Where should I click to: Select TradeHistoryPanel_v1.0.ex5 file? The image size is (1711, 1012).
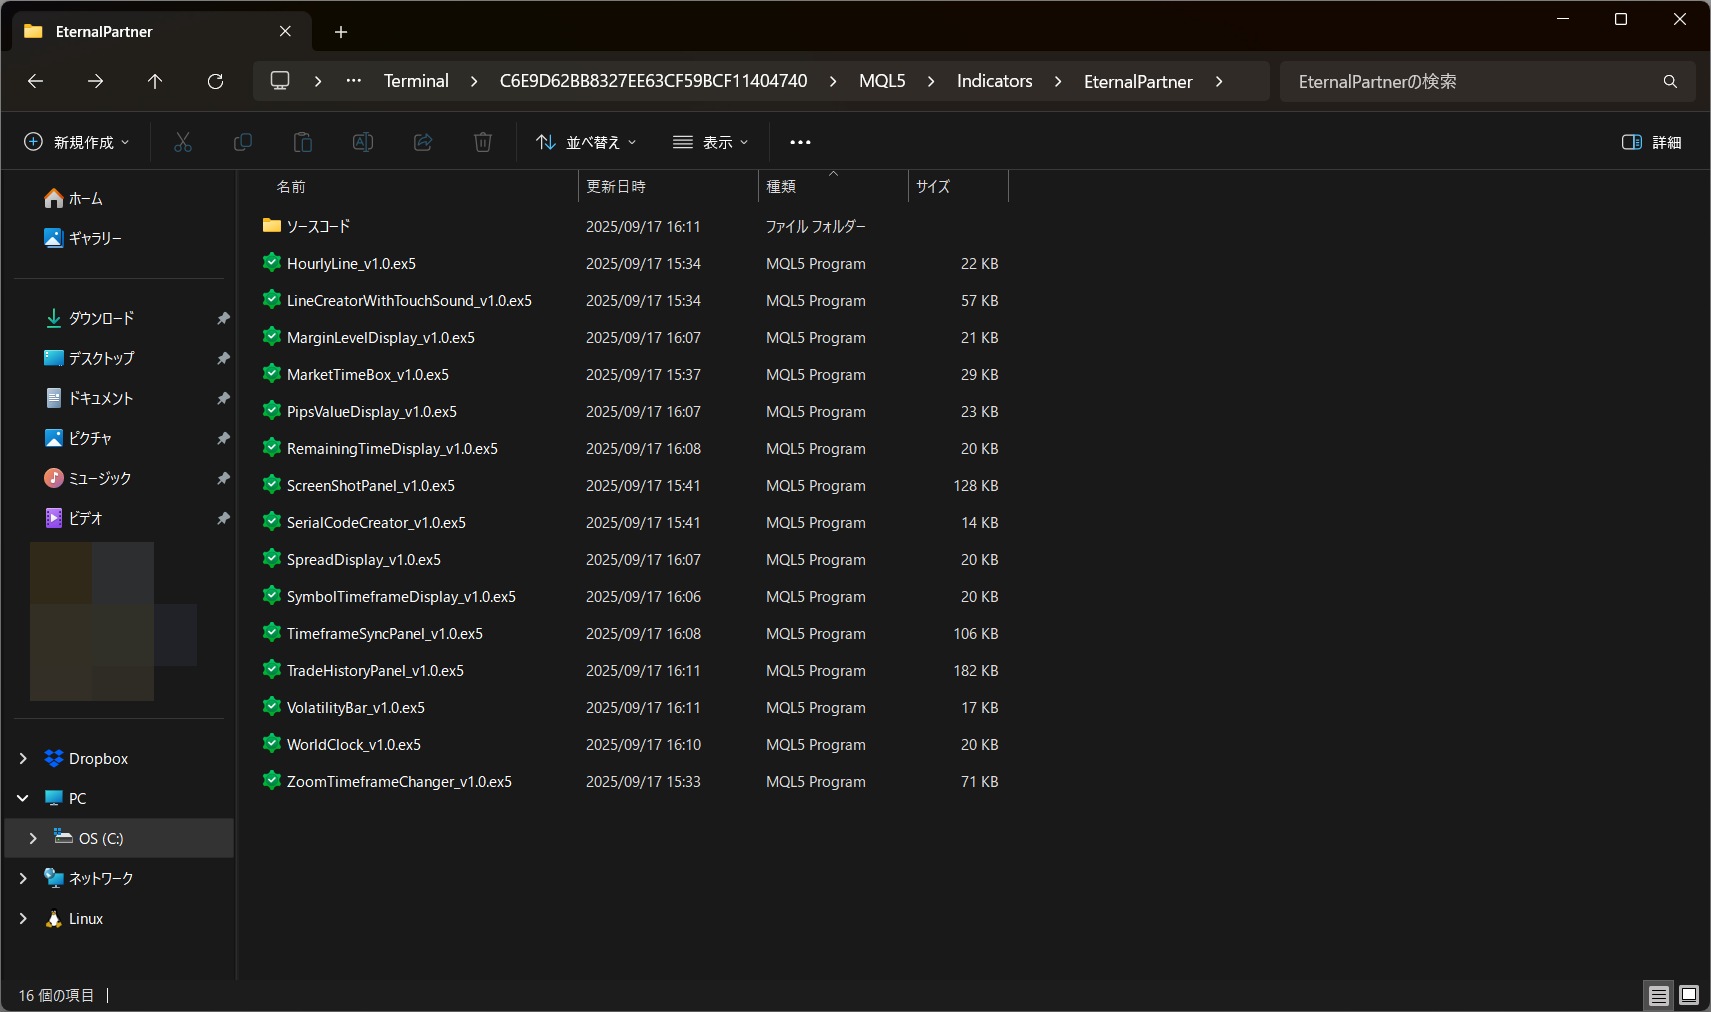pos(375,671)
